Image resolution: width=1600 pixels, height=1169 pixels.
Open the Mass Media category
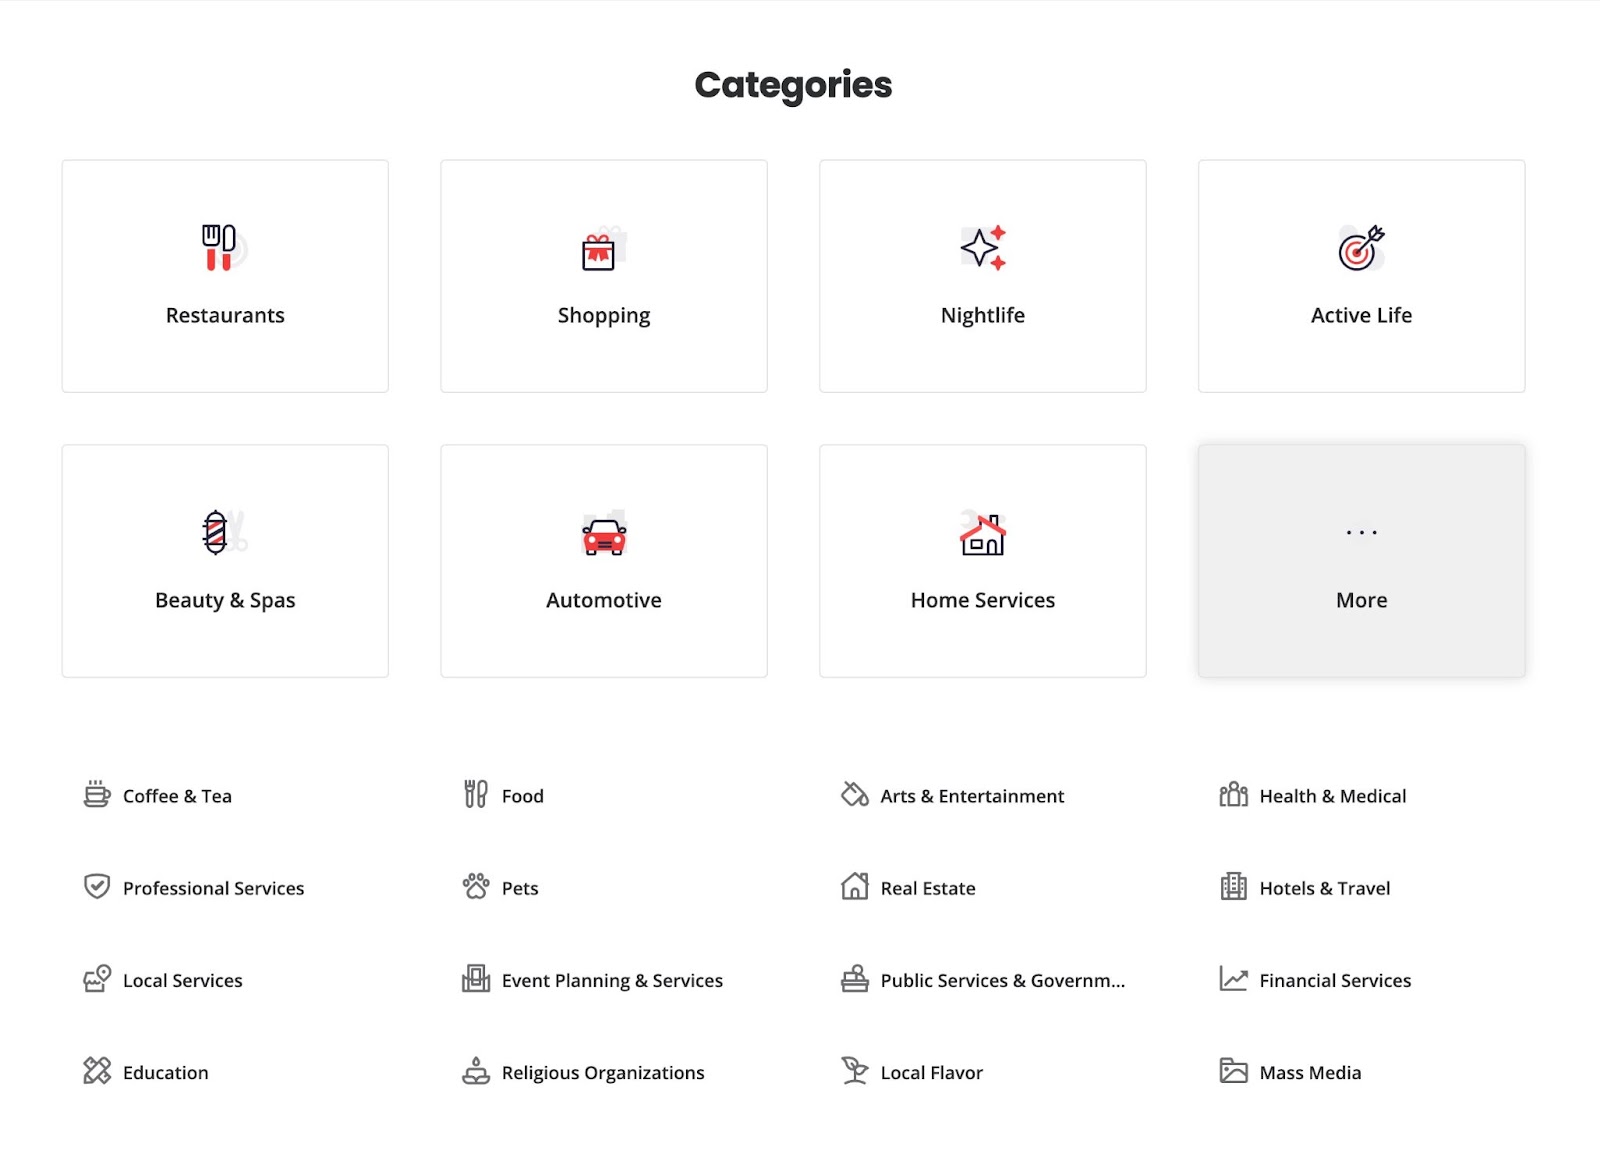pyautogui.click(x=1309, y=1071)
